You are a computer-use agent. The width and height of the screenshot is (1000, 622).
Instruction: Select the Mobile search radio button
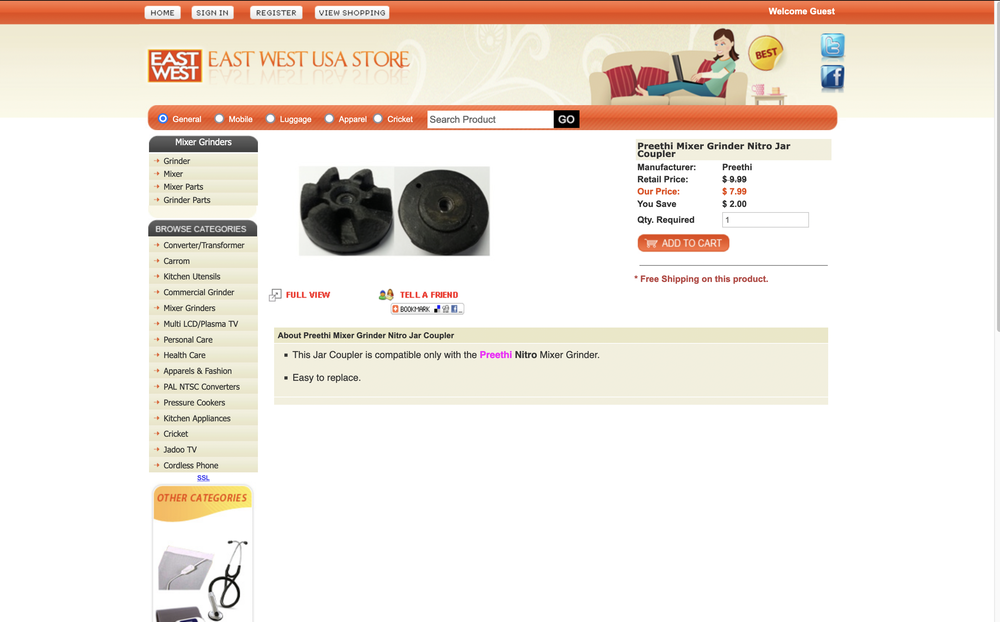pos(219,119)
